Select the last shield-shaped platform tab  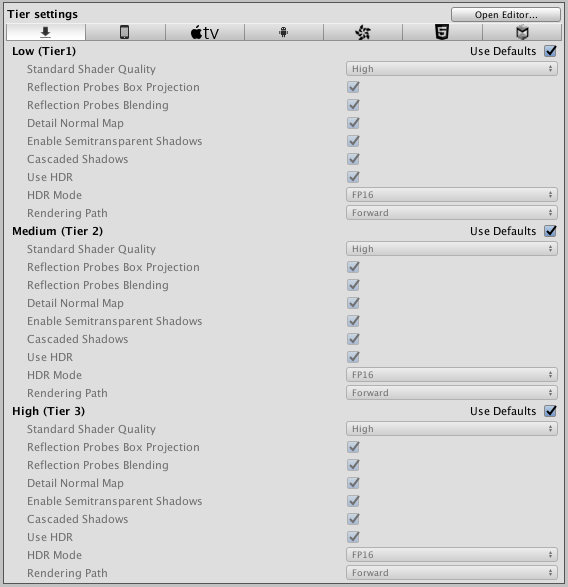(x=522, y=33)
